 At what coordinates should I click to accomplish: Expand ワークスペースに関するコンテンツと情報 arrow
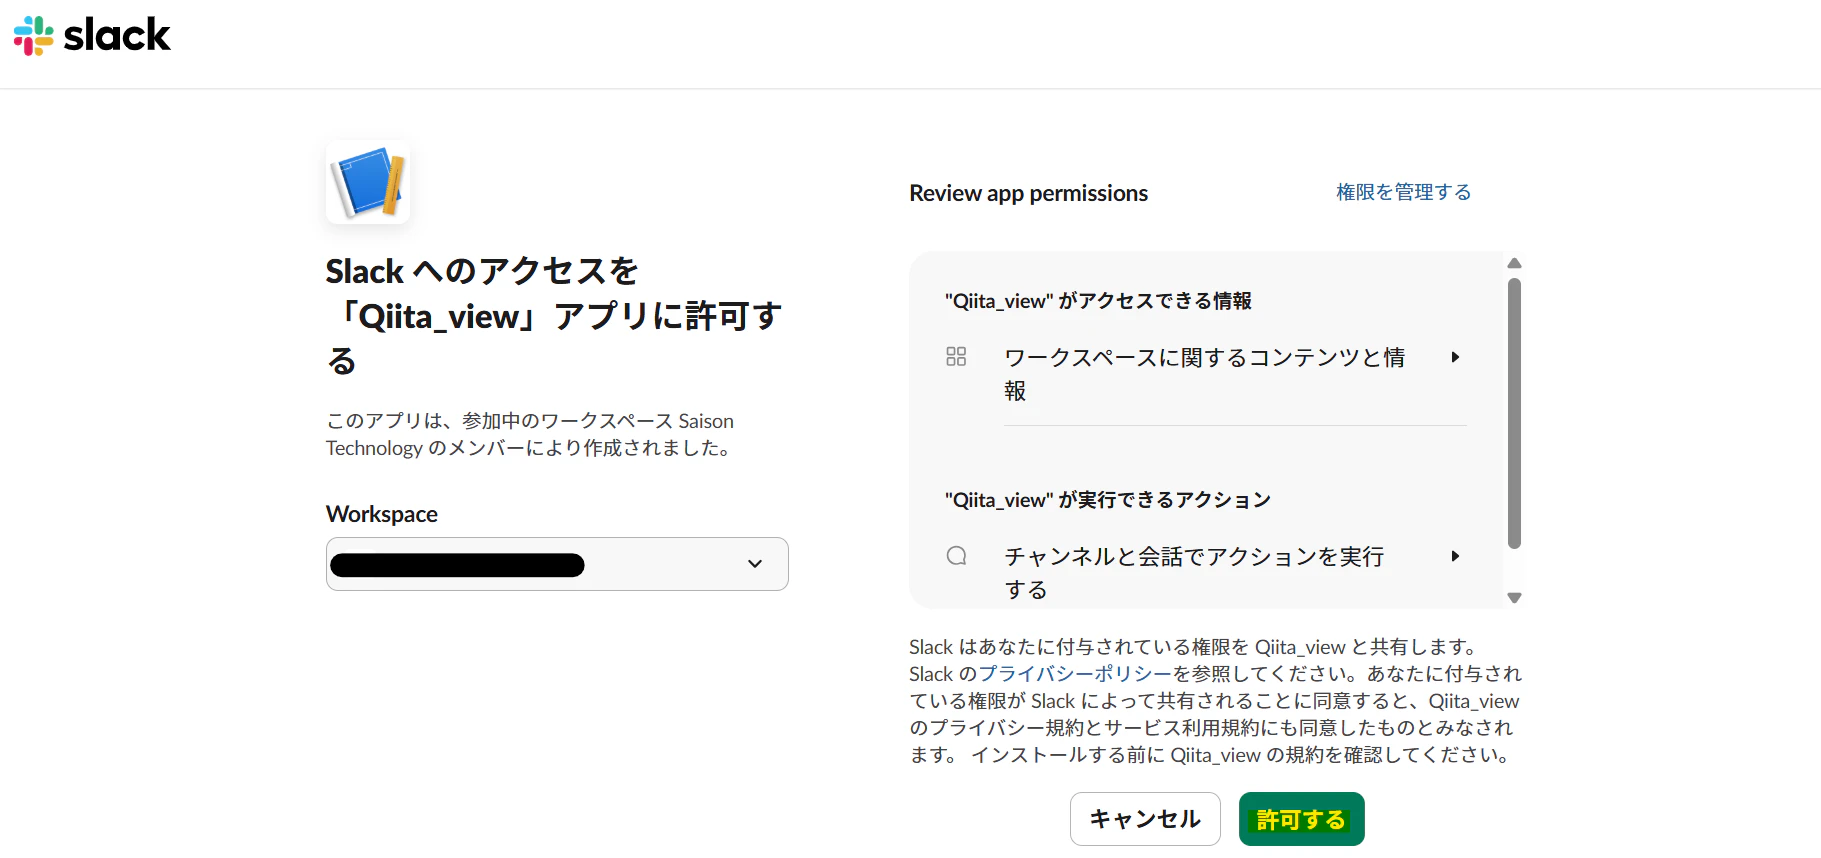pos(1455,357)
